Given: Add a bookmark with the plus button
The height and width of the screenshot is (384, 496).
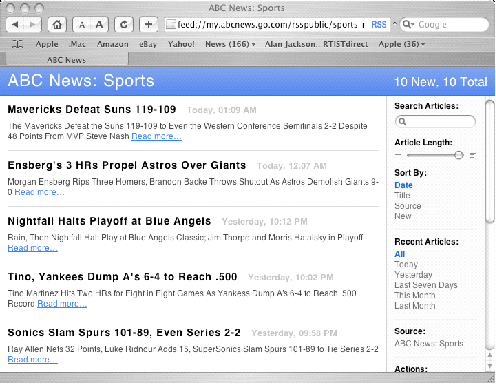Looking at the screenshot, I should coord(149,24).
